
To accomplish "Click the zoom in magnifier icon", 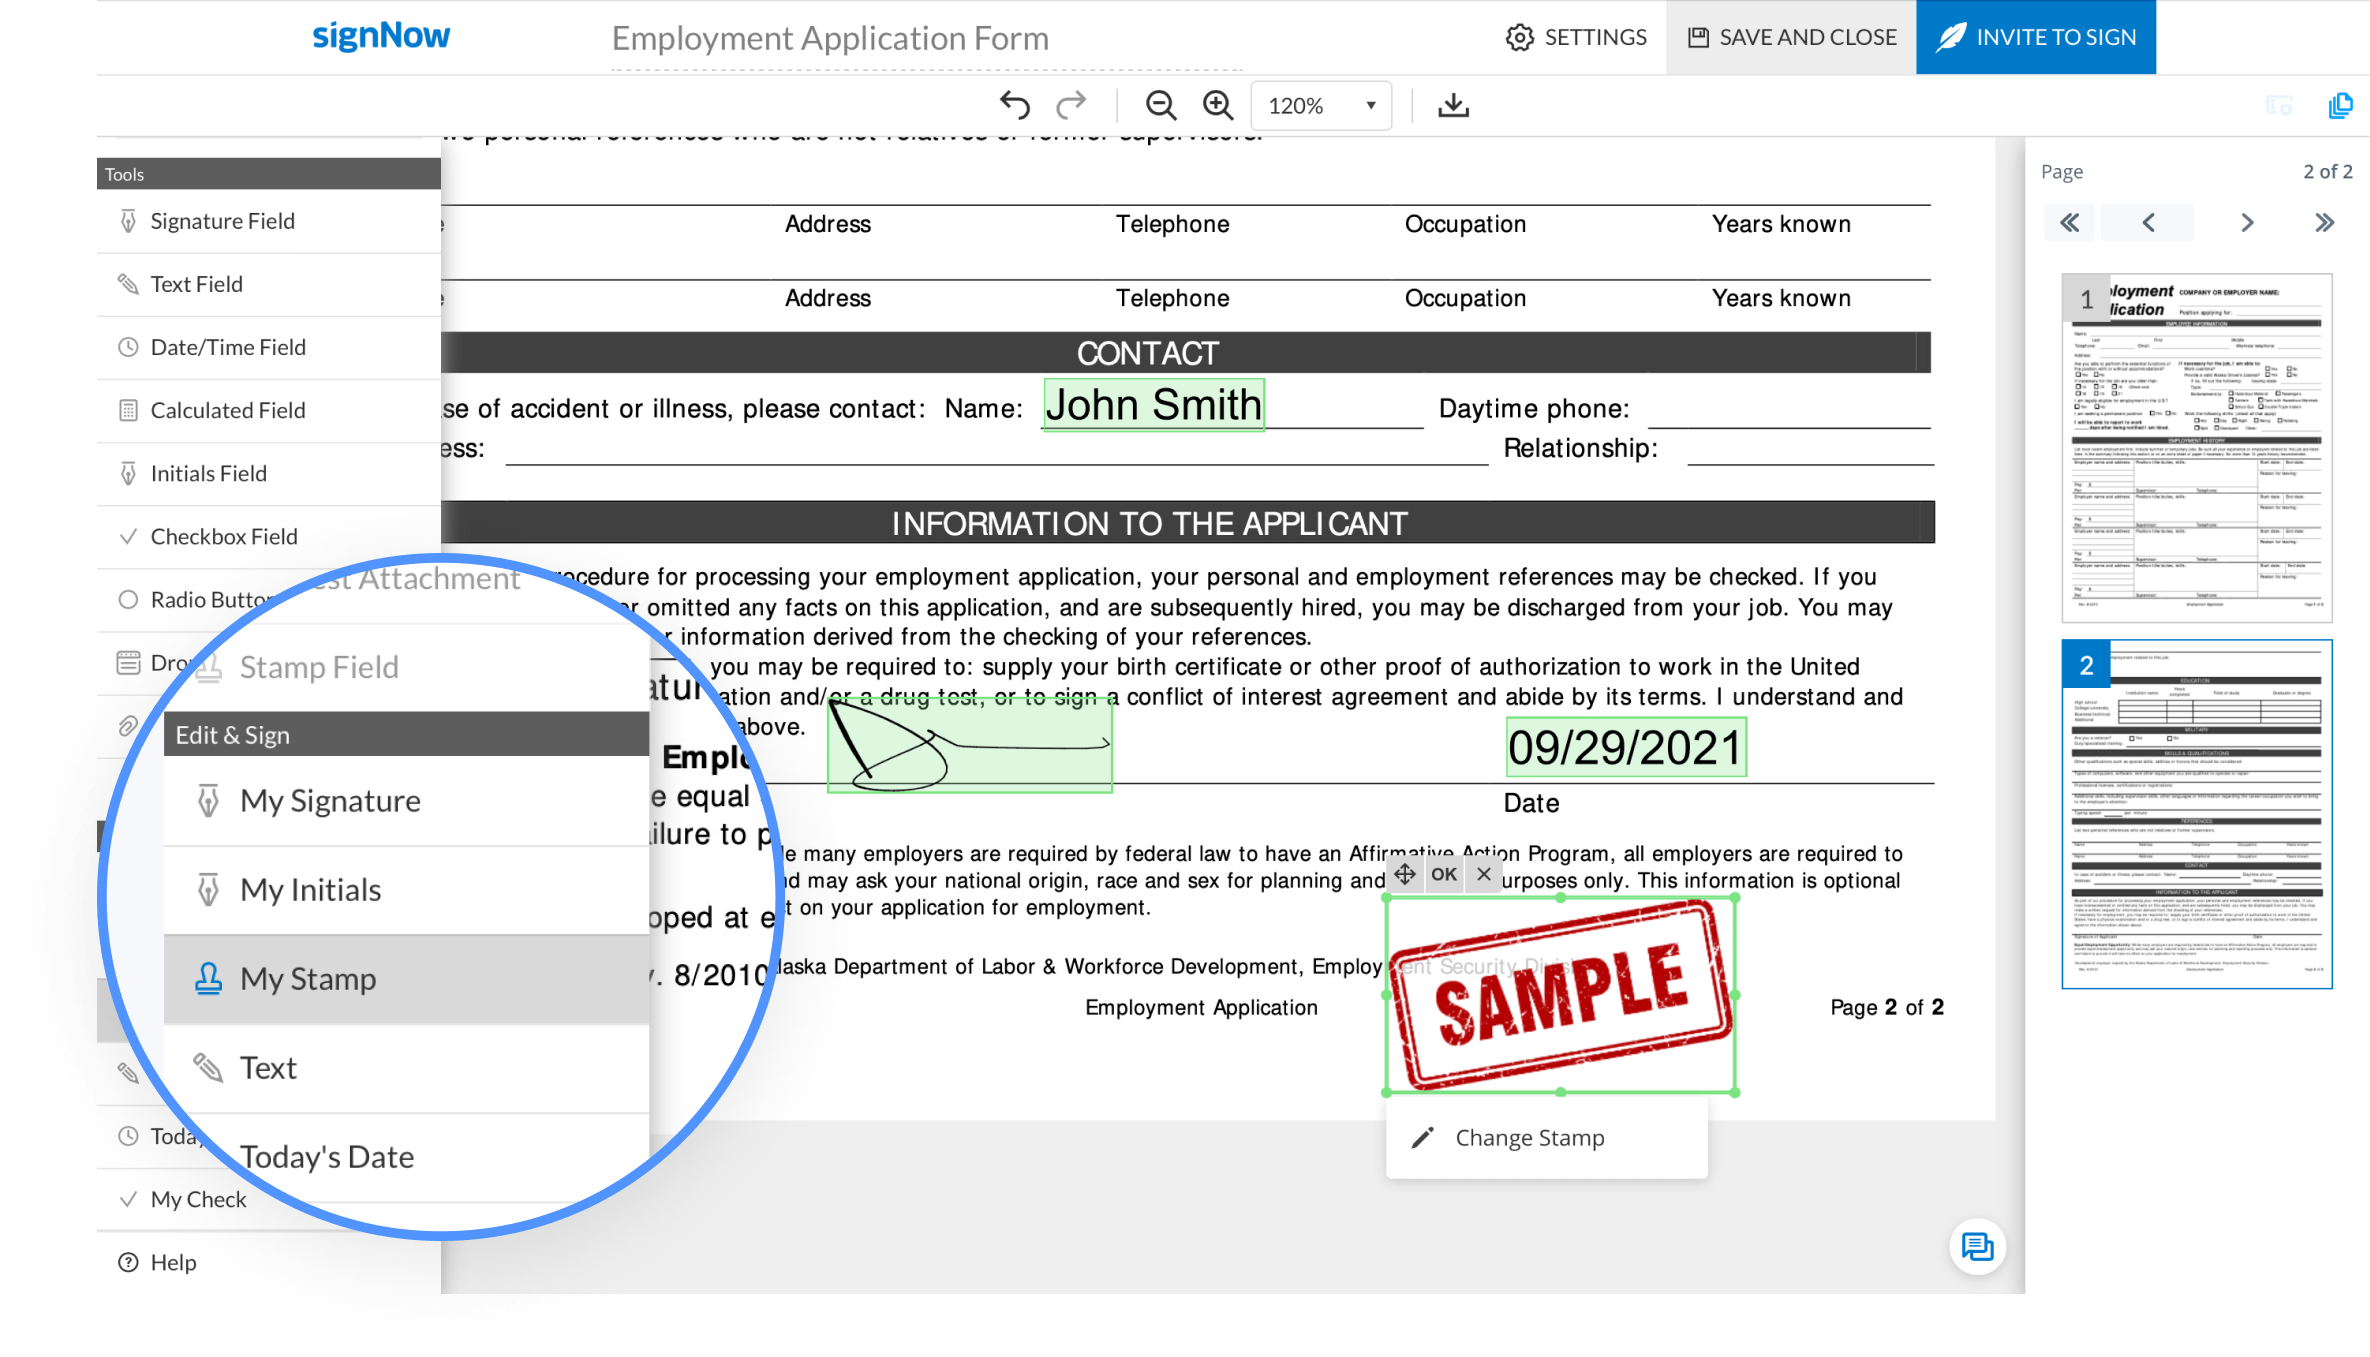I will tap(1217, 105).
